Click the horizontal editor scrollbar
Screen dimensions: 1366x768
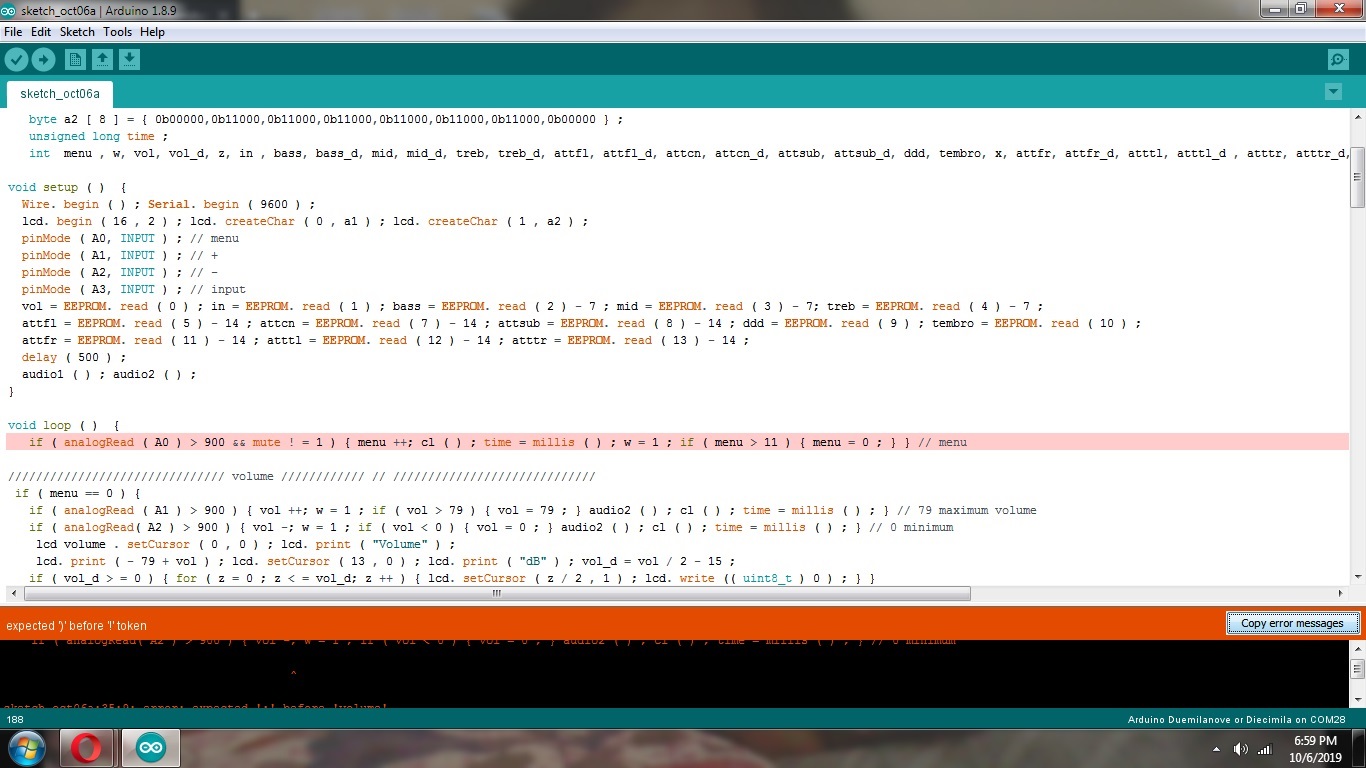[x=494, y=593]
